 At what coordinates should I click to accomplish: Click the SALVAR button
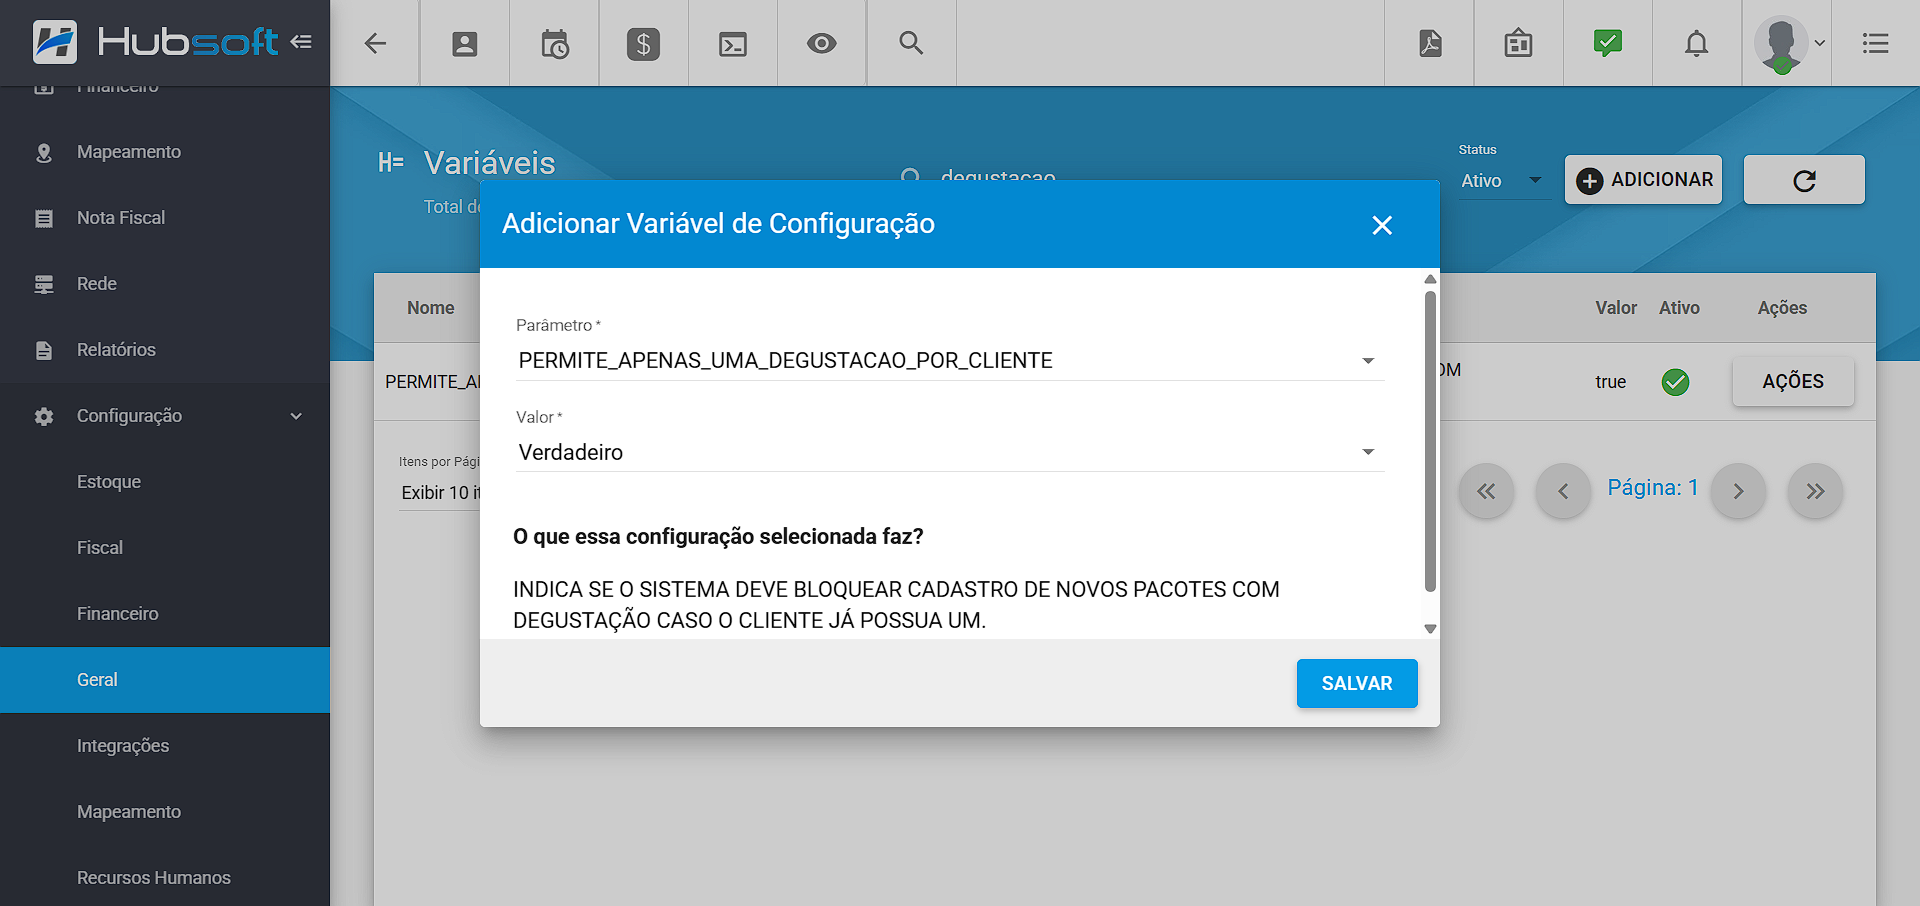pos(1357,683)
